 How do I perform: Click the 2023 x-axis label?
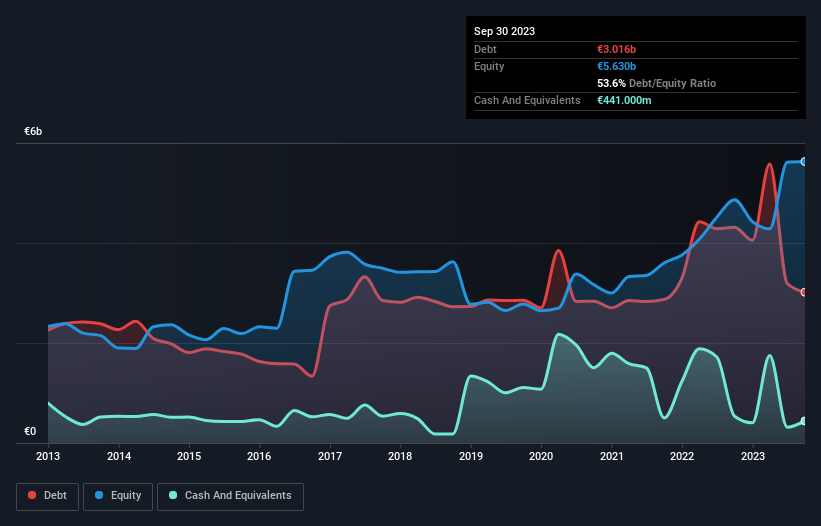click(753, 456)
